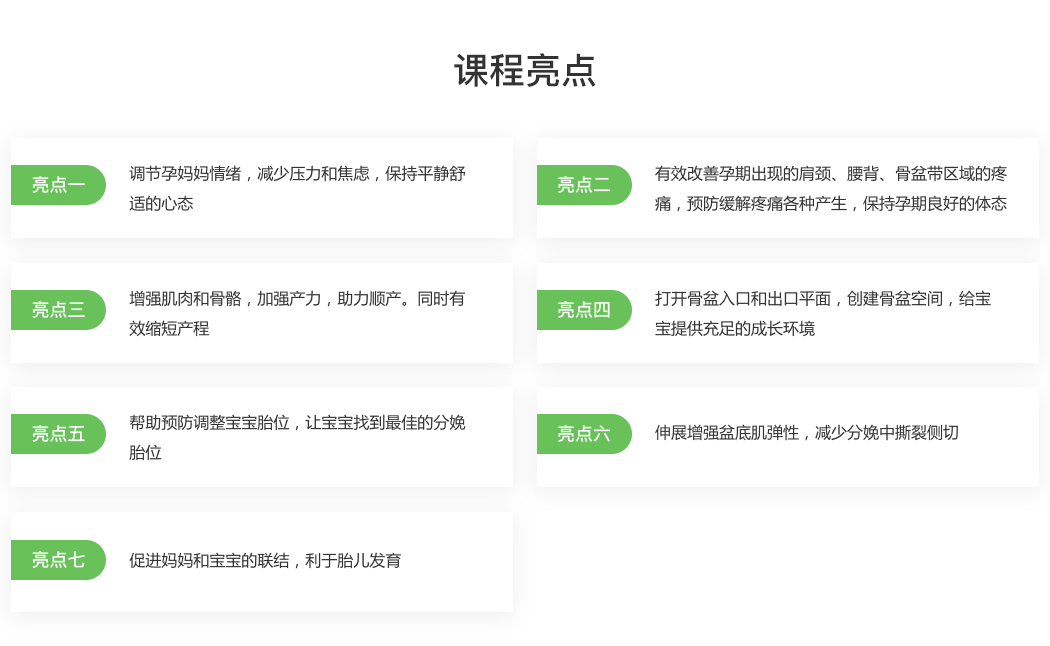Click the description mentioning 肩颈、腰背 pain relief

tap(831, 188)
